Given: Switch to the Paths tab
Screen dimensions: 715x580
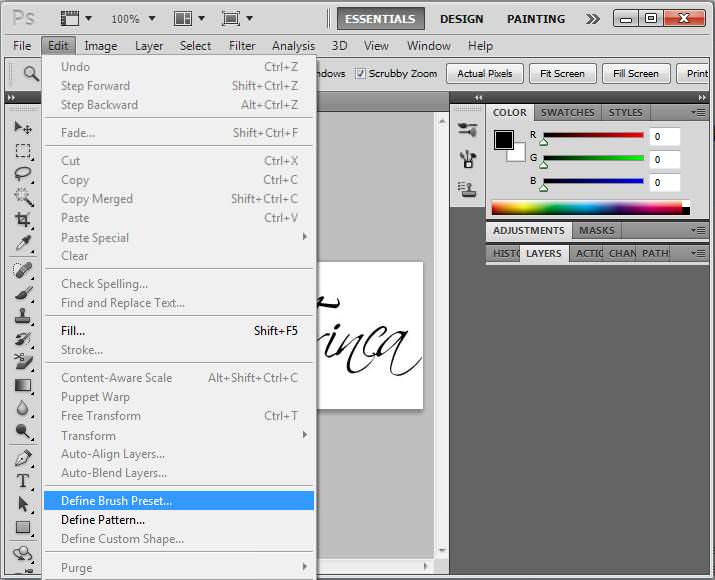Looking at the screenshot, I should [x=655, y=253].
